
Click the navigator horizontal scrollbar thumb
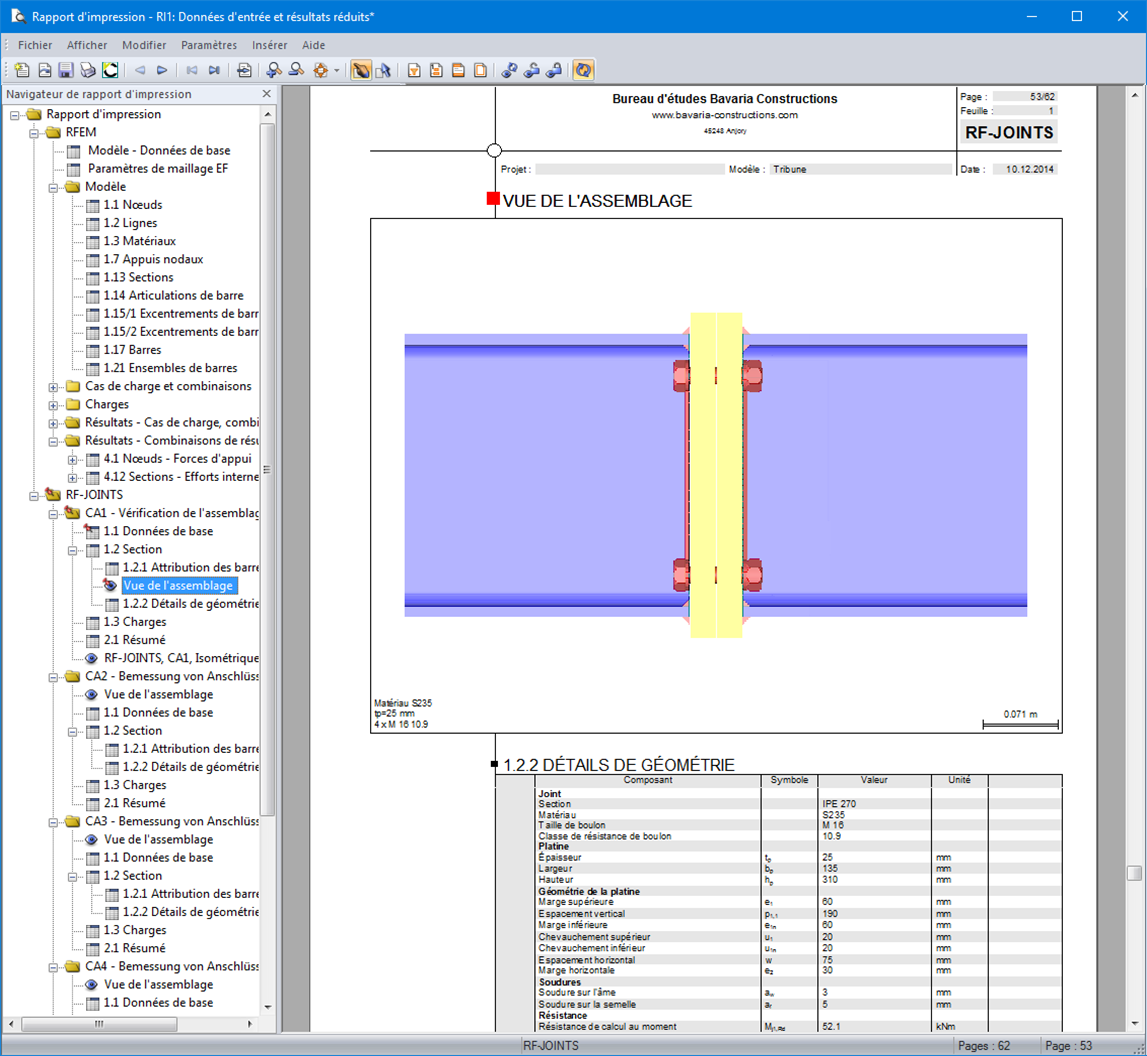(x=99, y=1024)
